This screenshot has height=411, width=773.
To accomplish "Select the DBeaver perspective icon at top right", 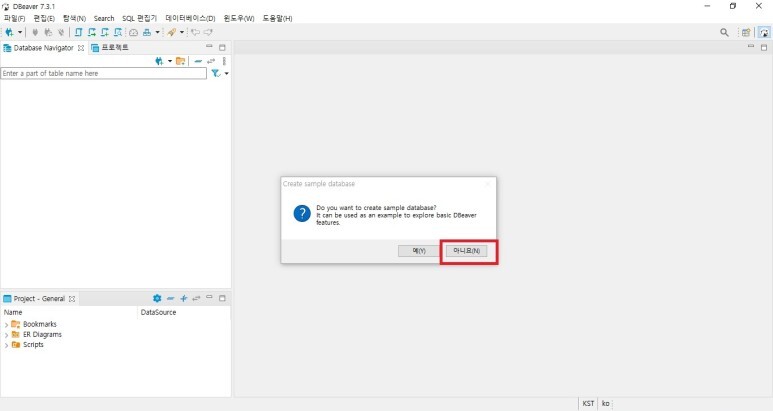I will [764, 33].
